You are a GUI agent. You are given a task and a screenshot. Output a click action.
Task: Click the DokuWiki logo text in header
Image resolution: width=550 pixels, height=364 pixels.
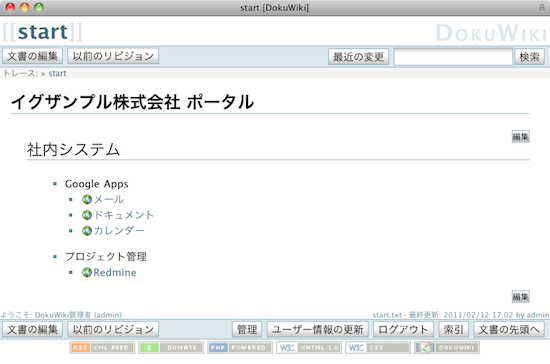pos(491,33)
